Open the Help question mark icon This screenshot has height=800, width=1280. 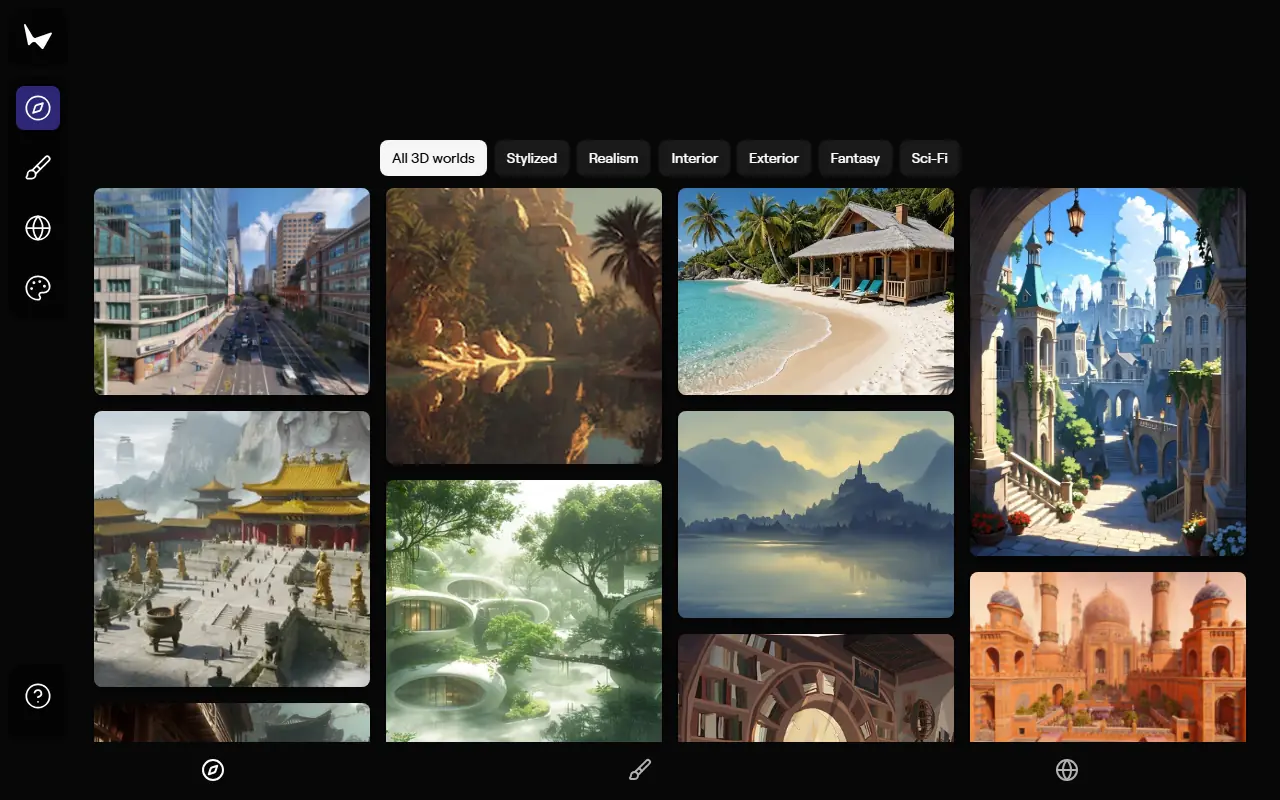pos(37,694)
